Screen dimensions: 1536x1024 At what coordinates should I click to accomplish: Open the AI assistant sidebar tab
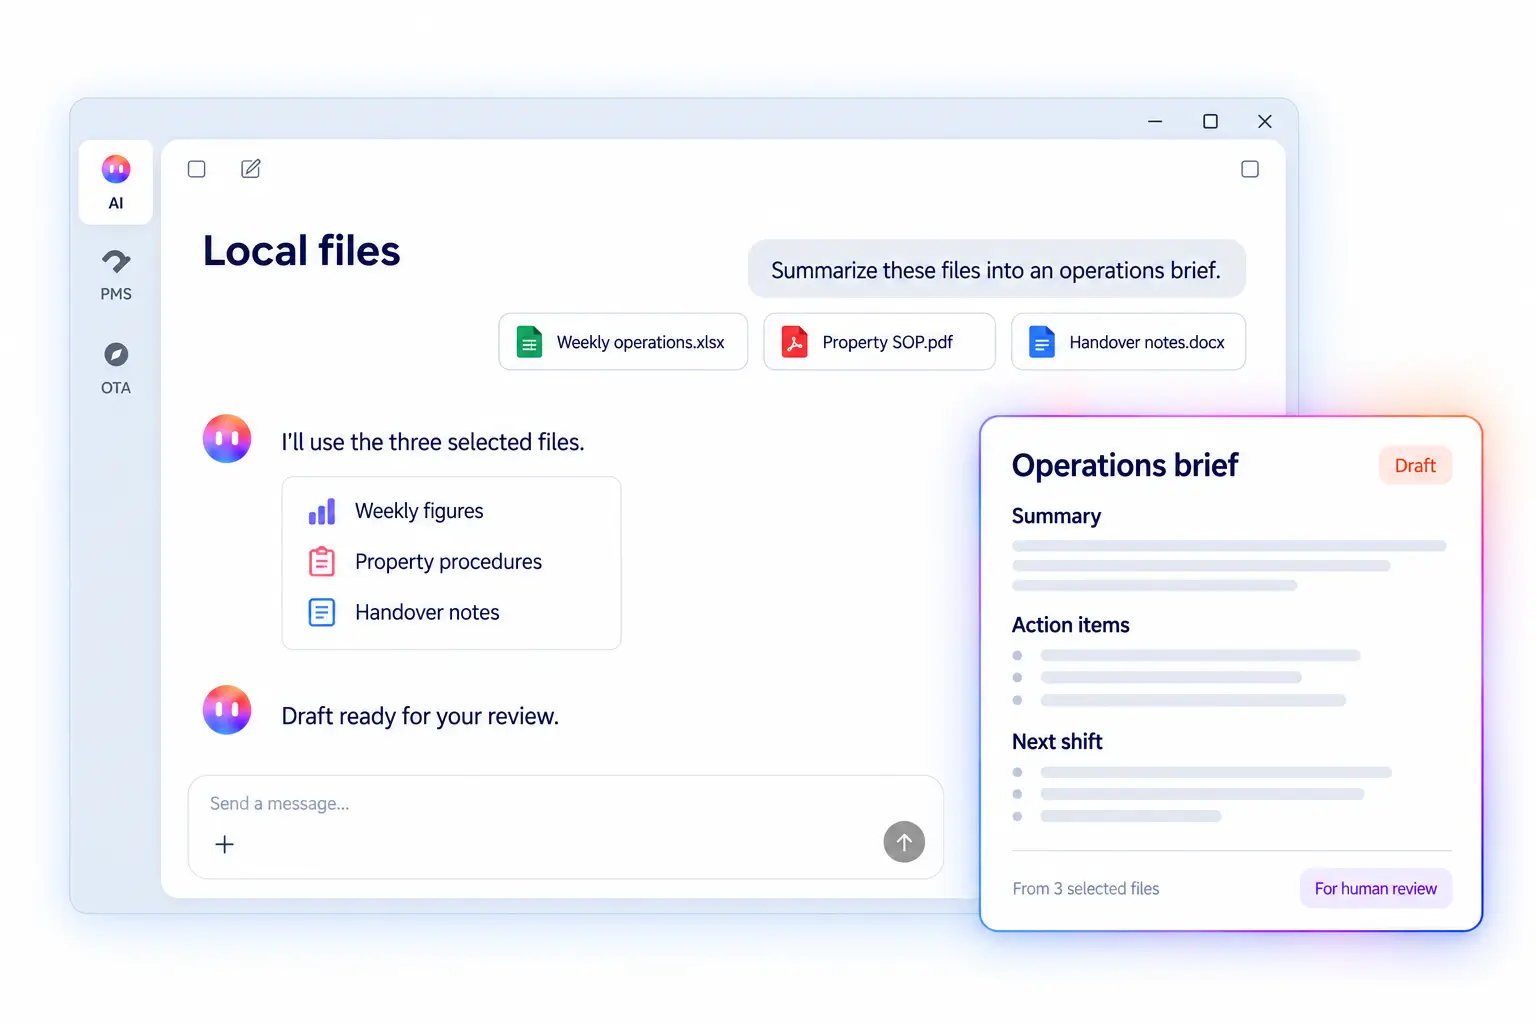tap(116, 182)
